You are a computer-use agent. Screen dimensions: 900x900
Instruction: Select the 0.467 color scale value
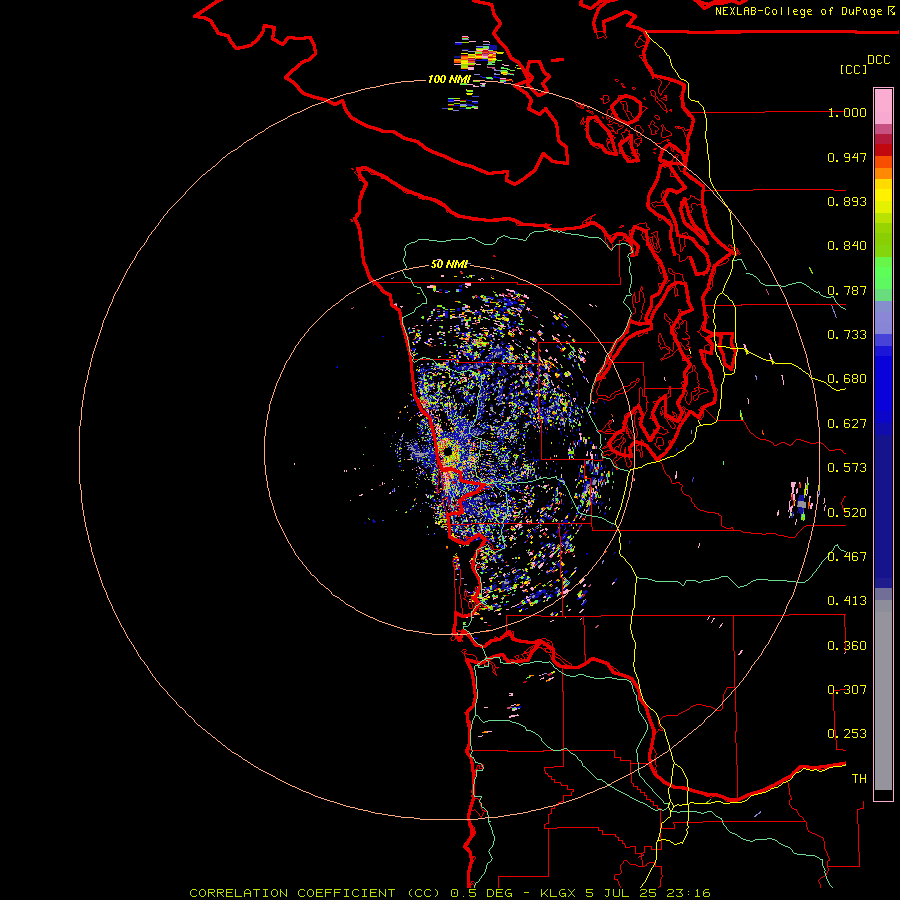tap(847, 557)
